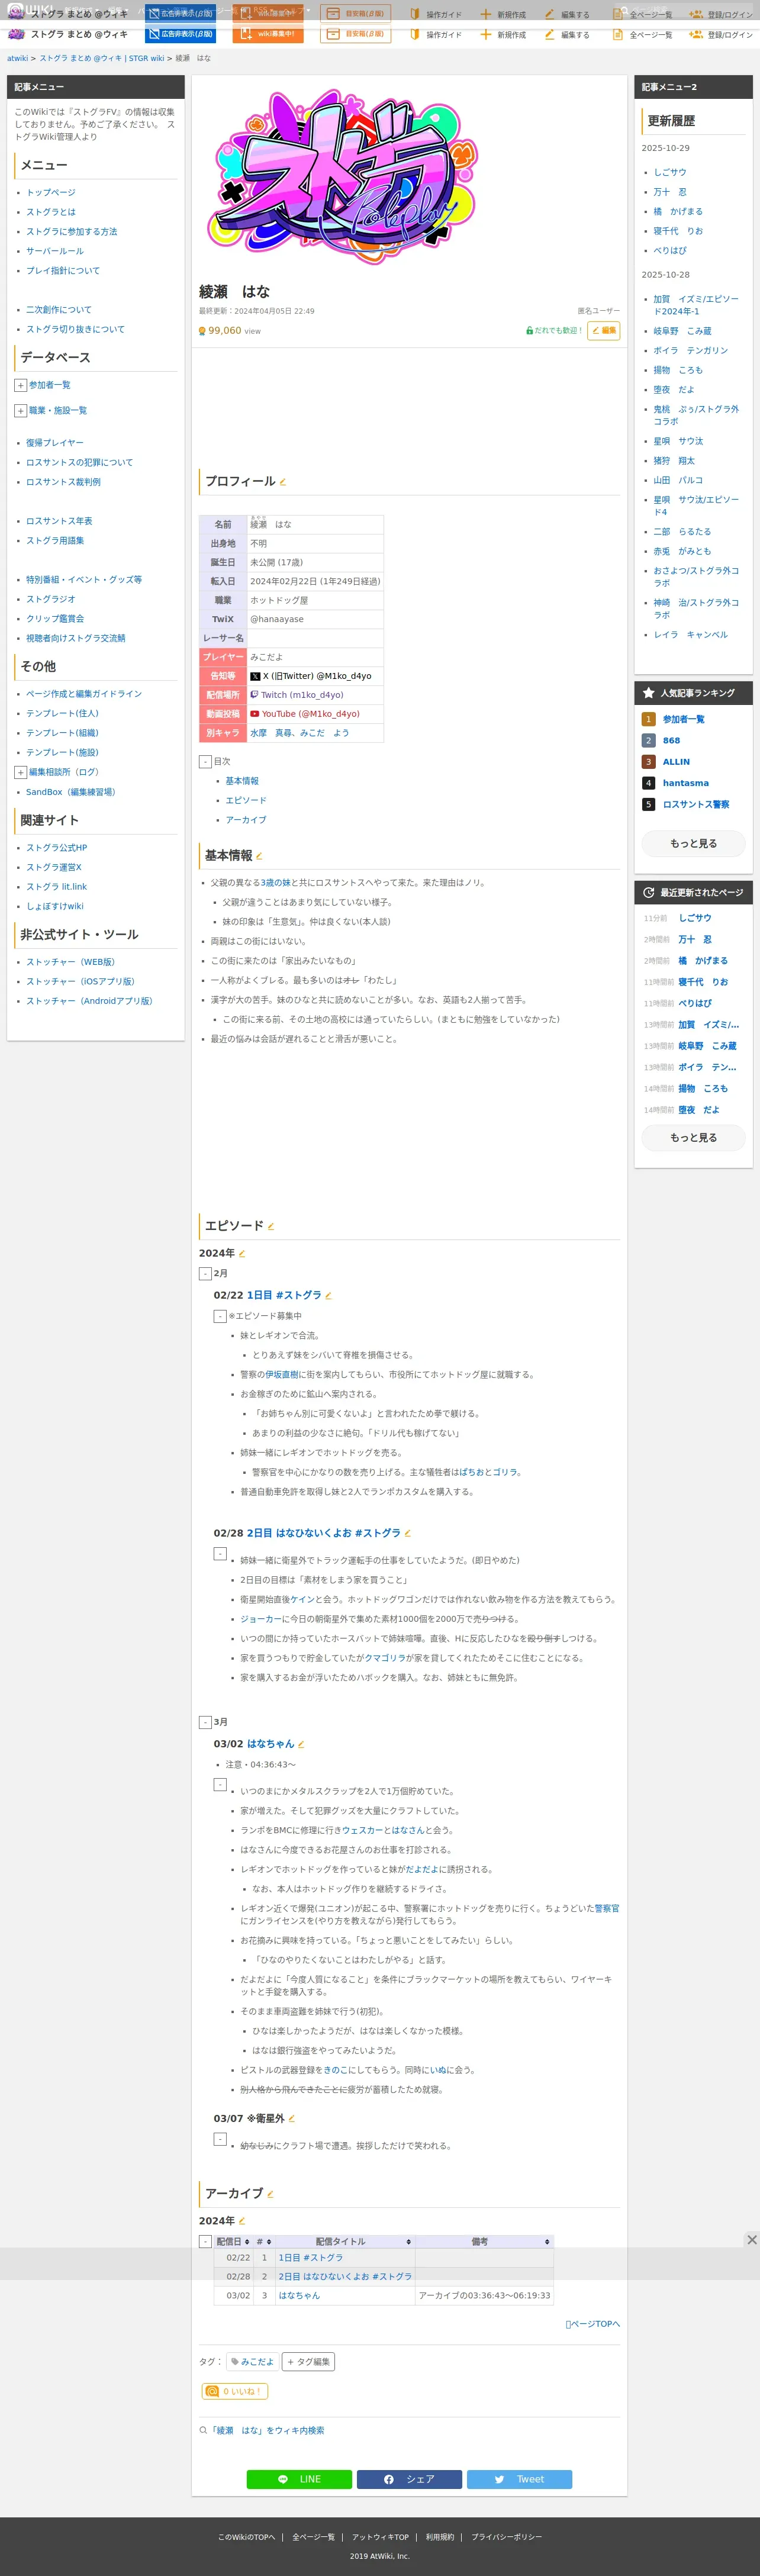Open the ページTOPへ link

click(593, 2324)
